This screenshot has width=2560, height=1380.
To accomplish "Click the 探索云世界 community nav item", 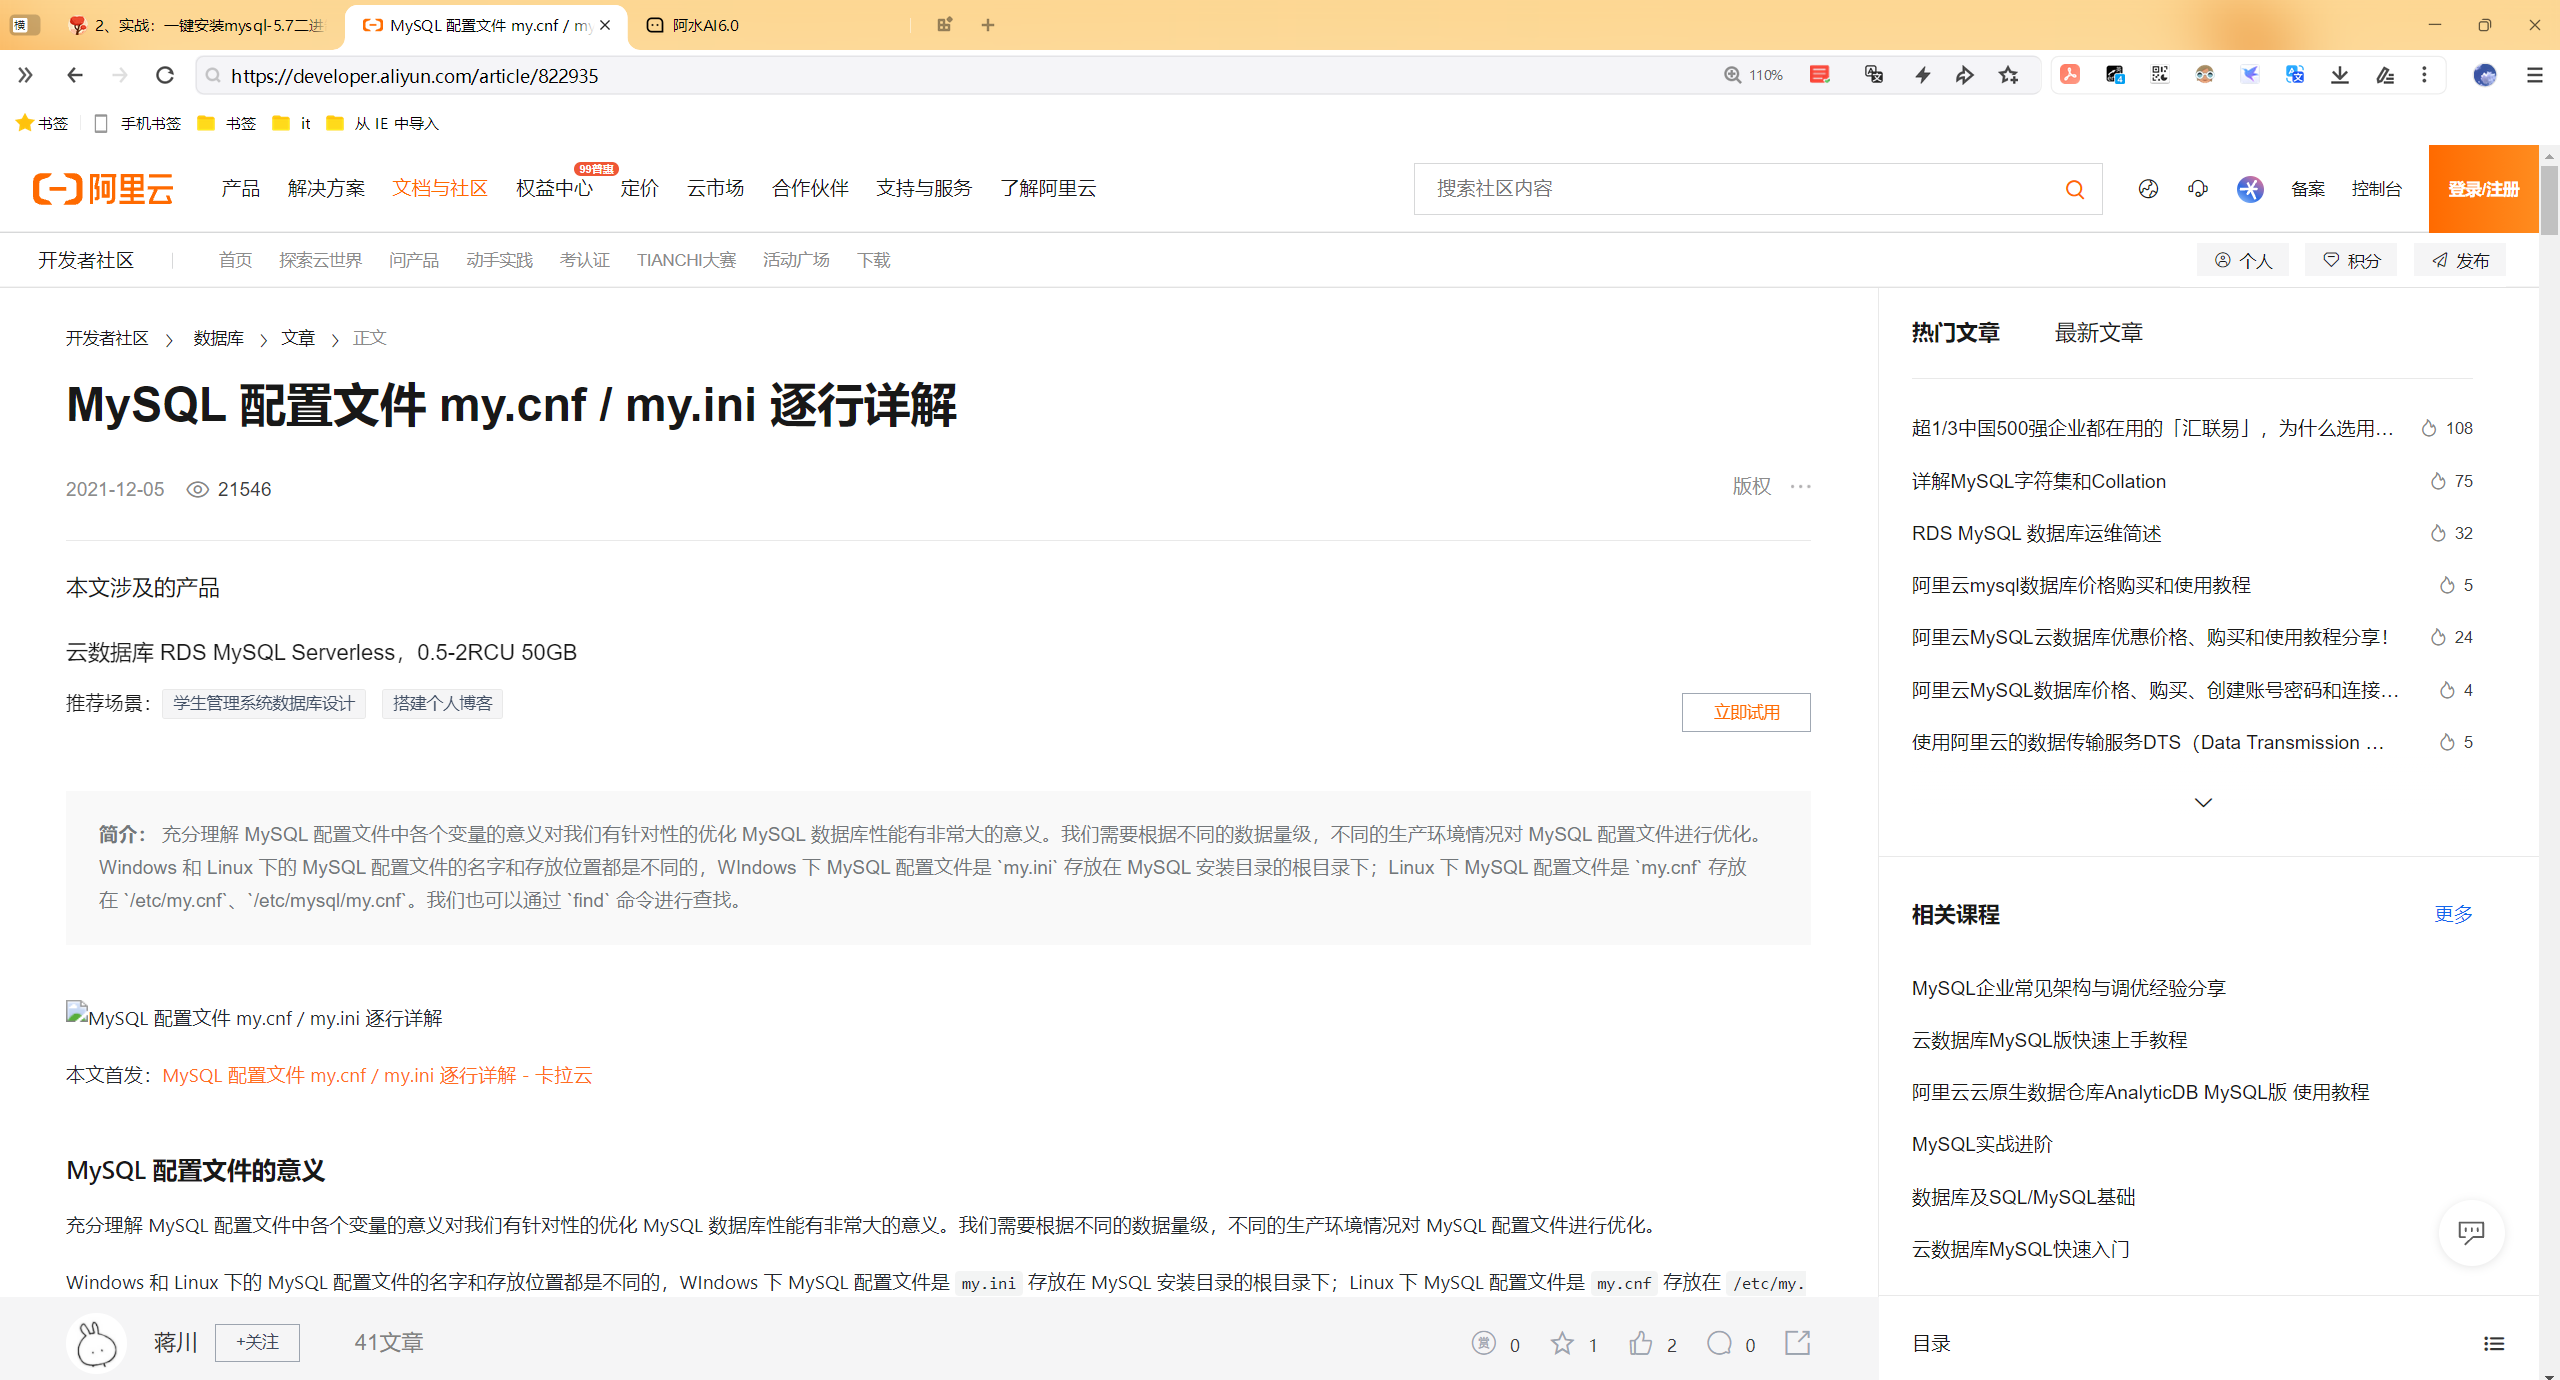I will (320, 260).
